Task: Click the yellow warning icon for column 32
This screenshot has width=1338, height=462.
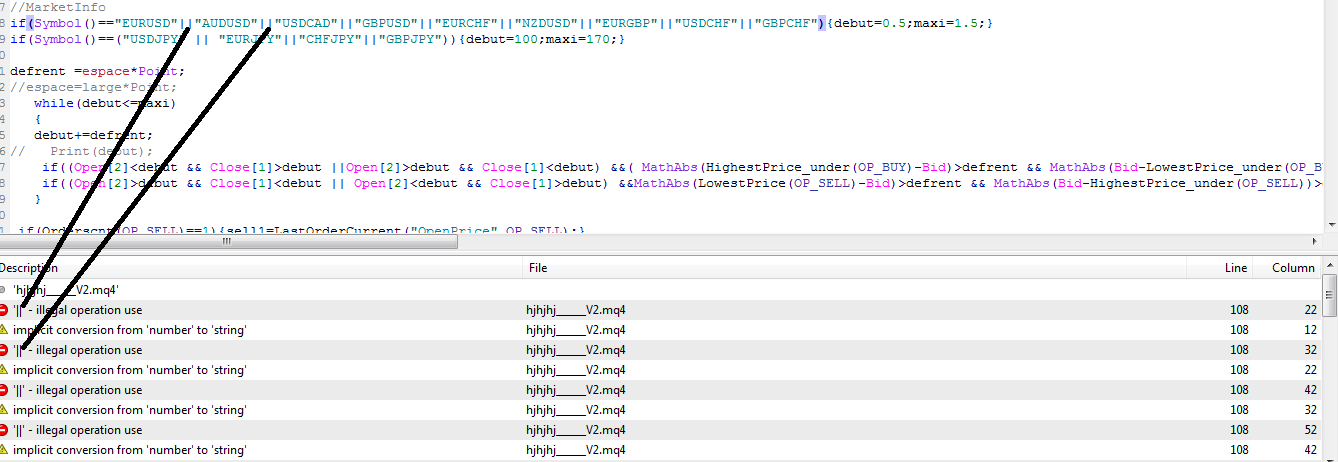Action: [x=4, y=410]
